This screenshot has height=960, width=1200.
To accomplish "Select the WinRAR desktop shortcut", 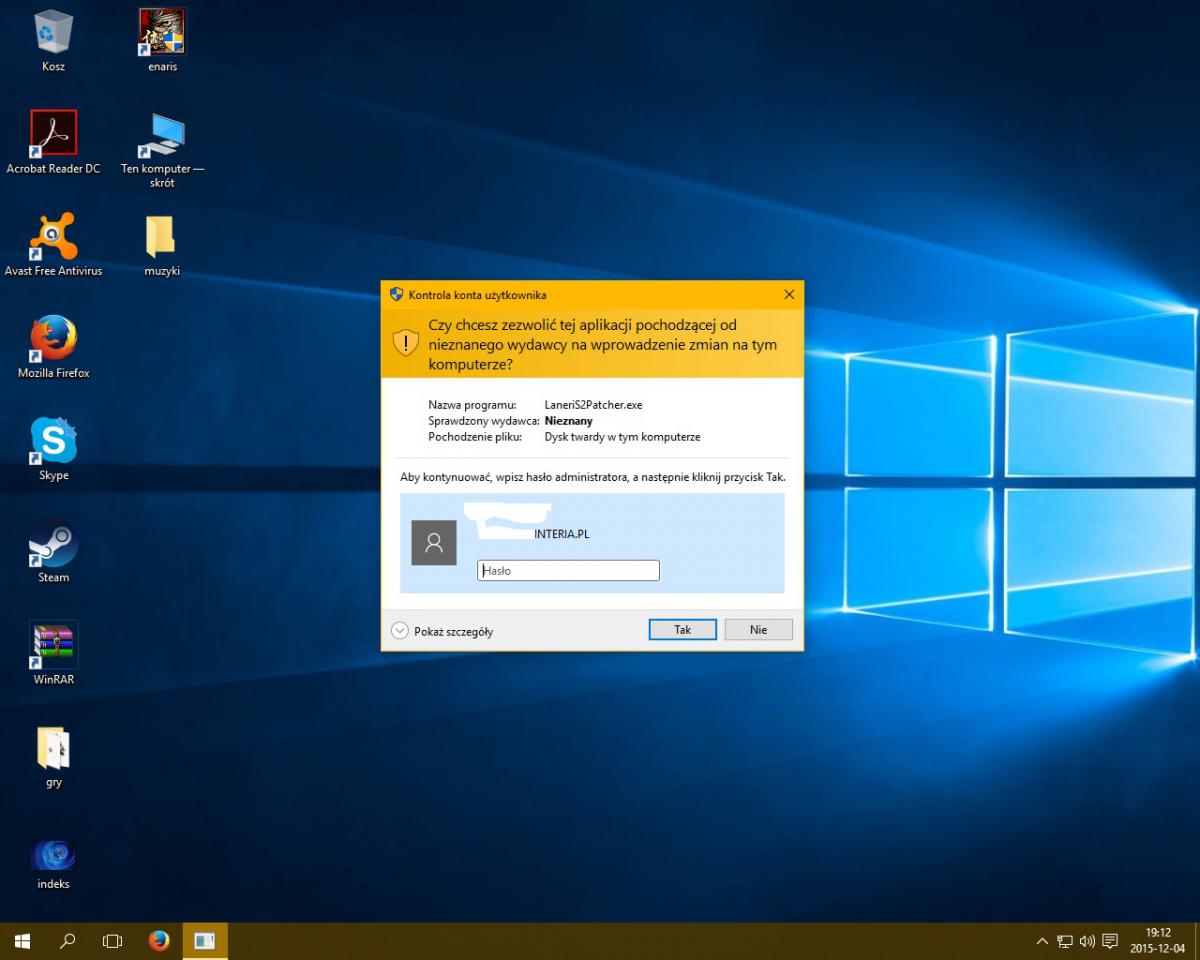I will [x=53, y=653].
